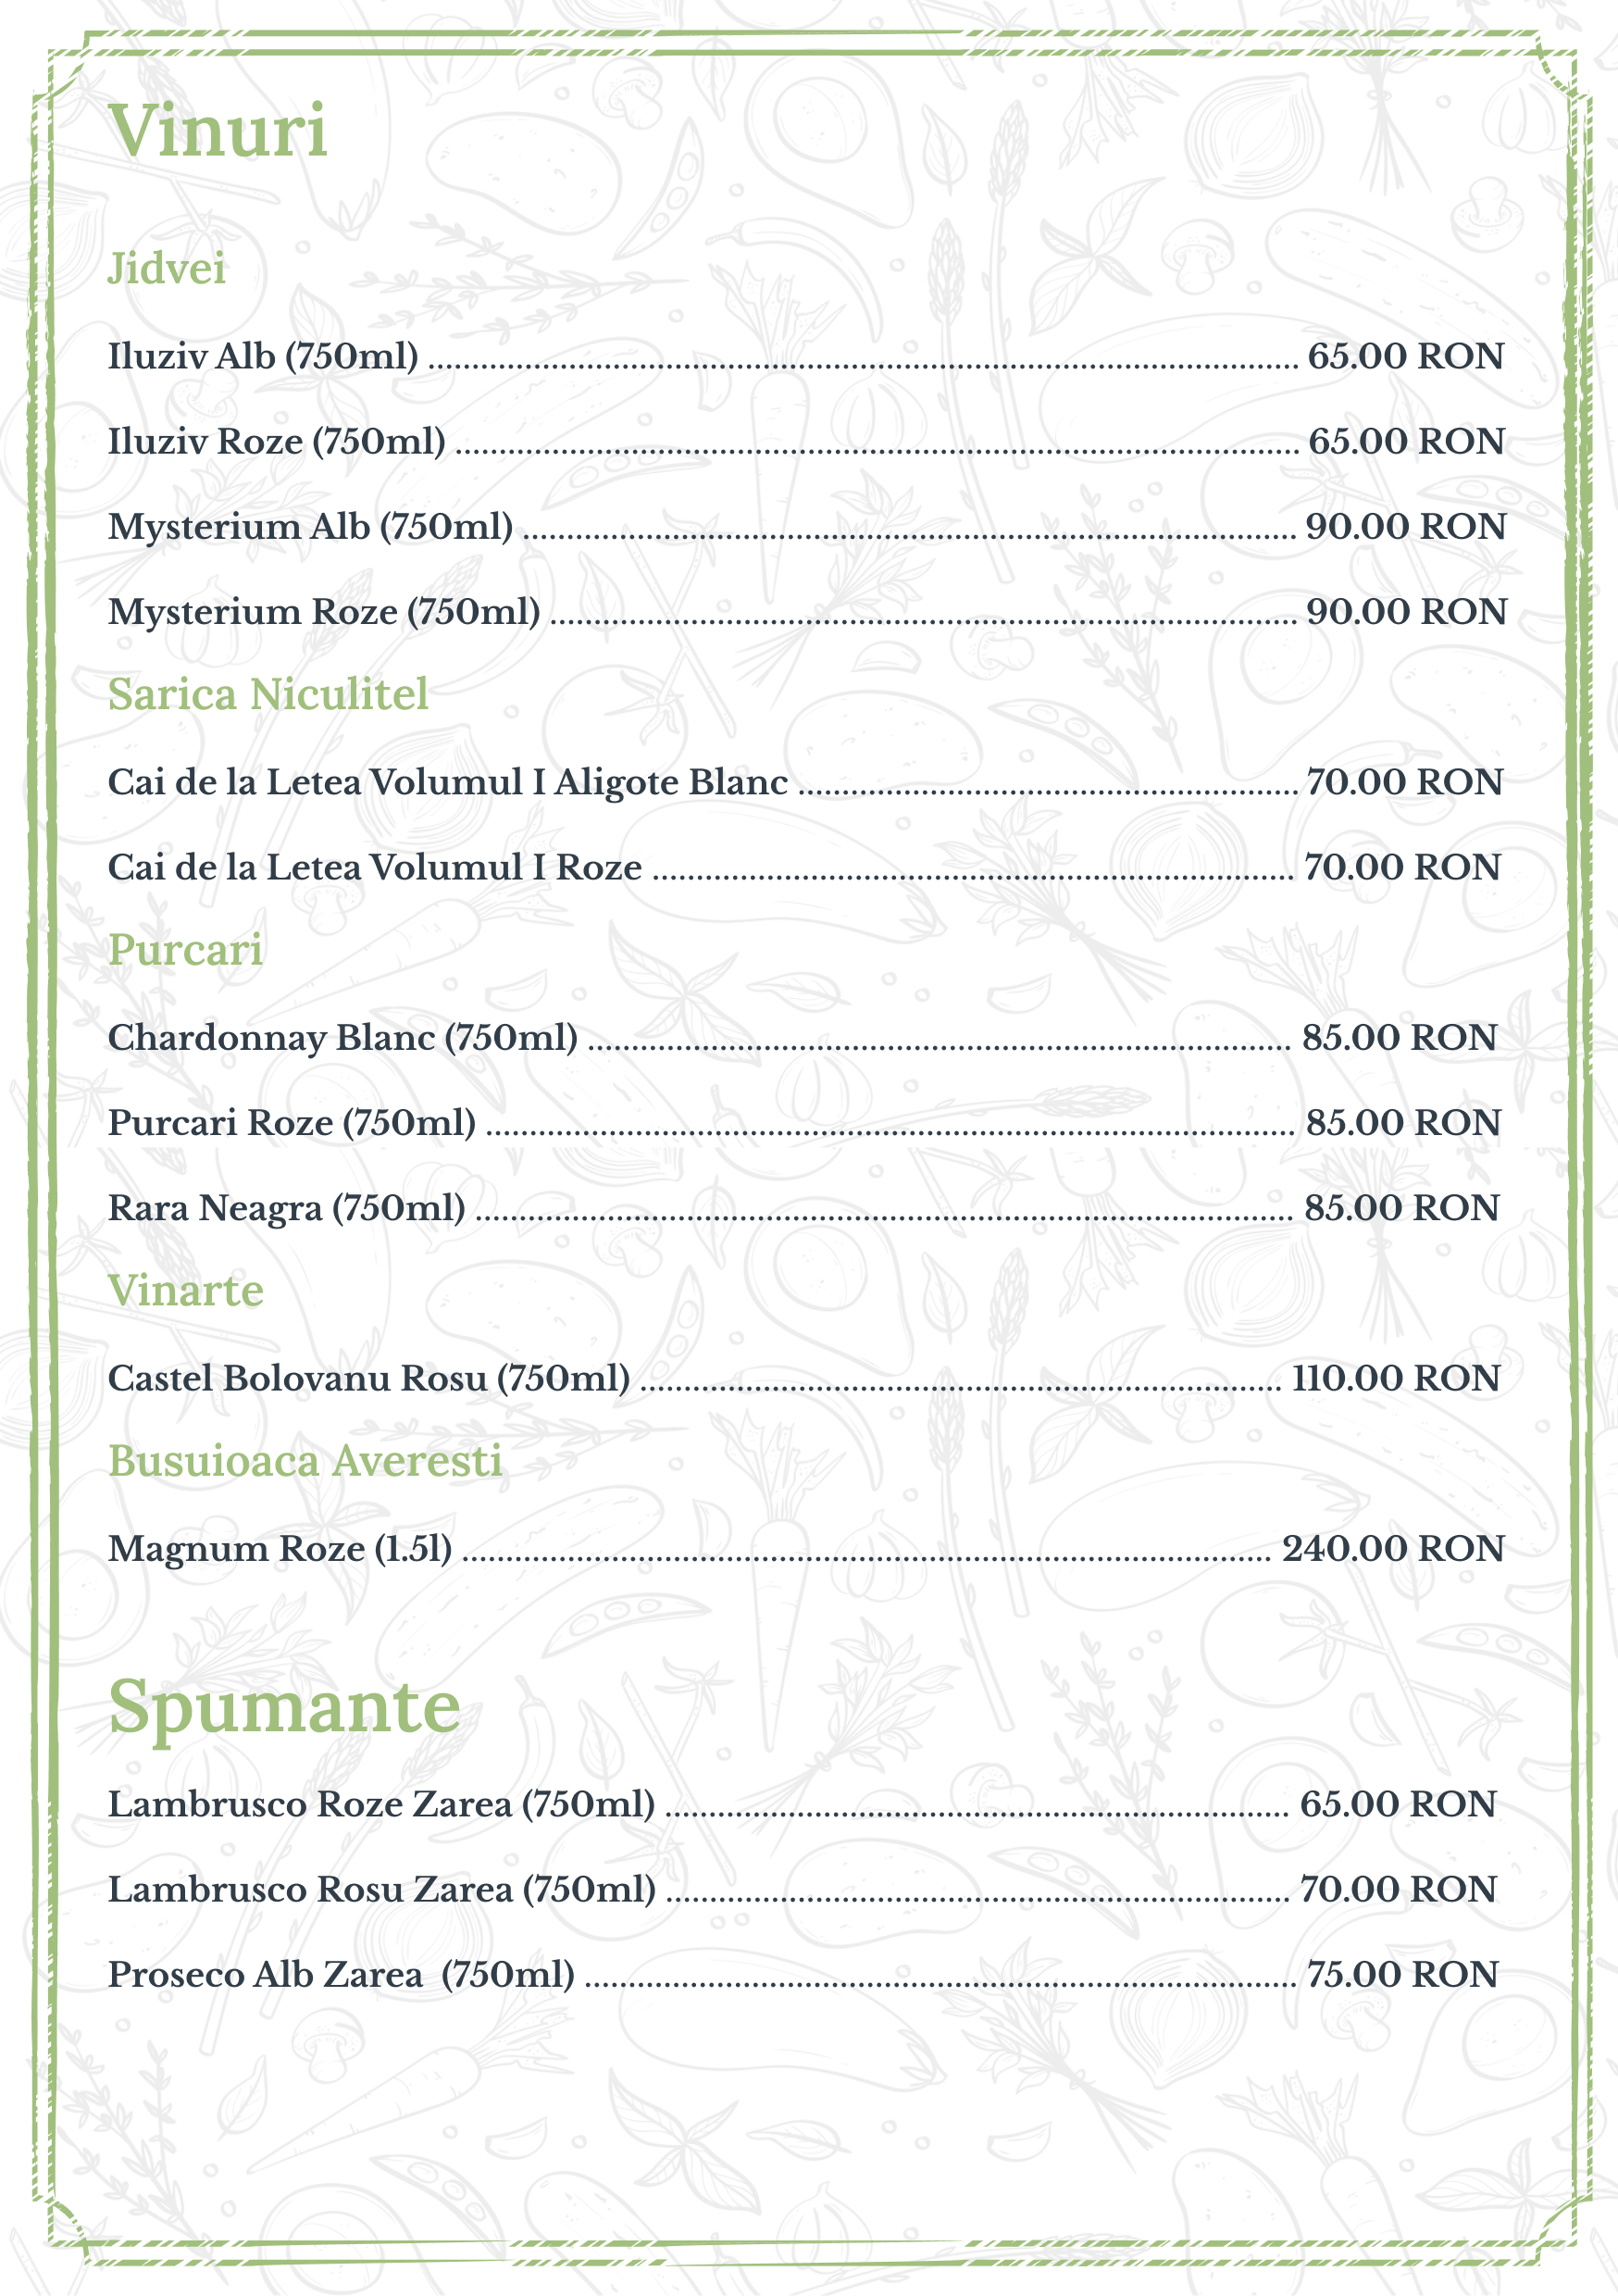Select Castel Bolovanu Rosu (750ml)
Screen dimensions: 1618x2296
pos(369,1378)
